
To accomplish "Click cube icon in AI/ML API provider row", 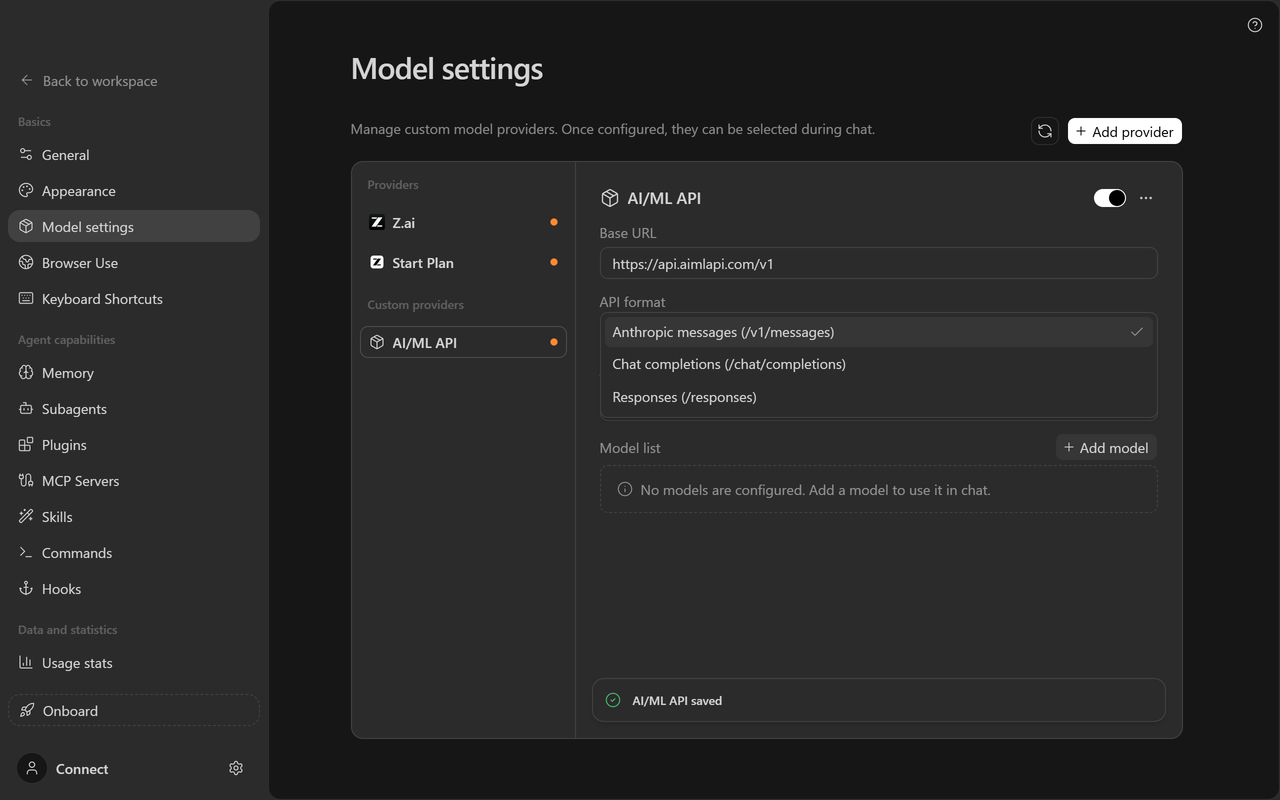I will (377, 342).
